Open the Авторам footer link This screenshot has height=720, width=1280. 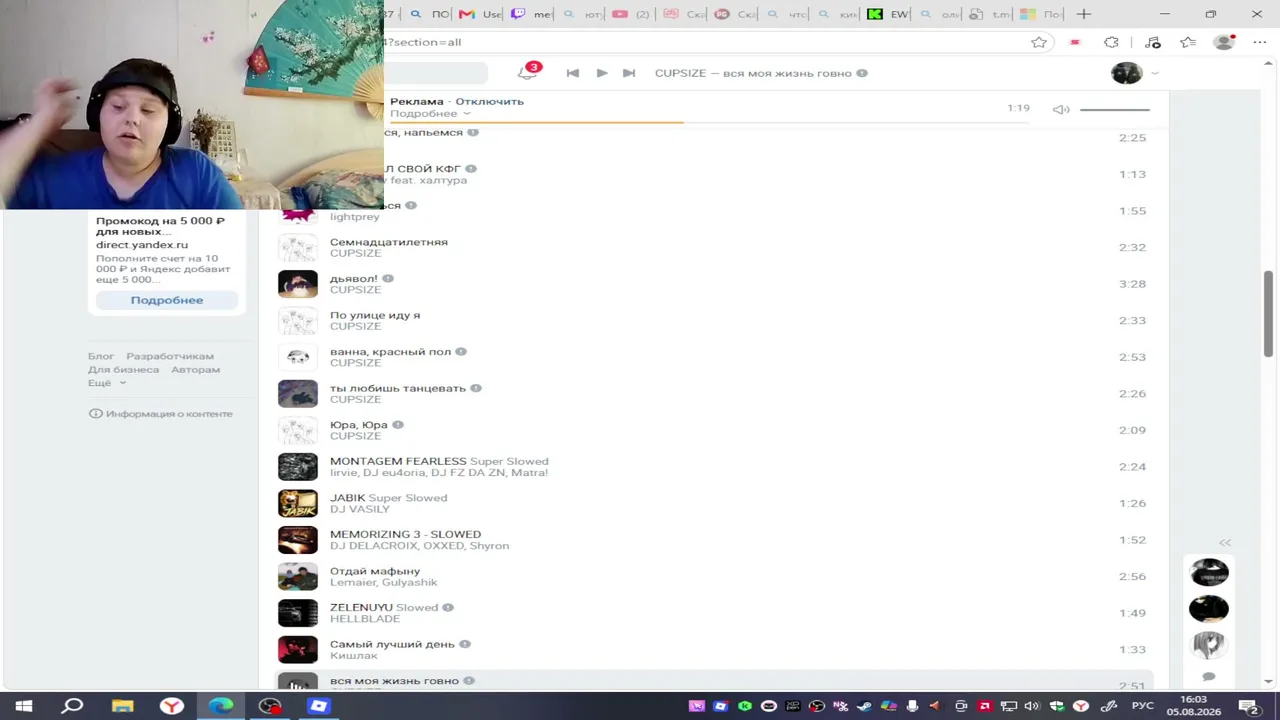(195, 370)
